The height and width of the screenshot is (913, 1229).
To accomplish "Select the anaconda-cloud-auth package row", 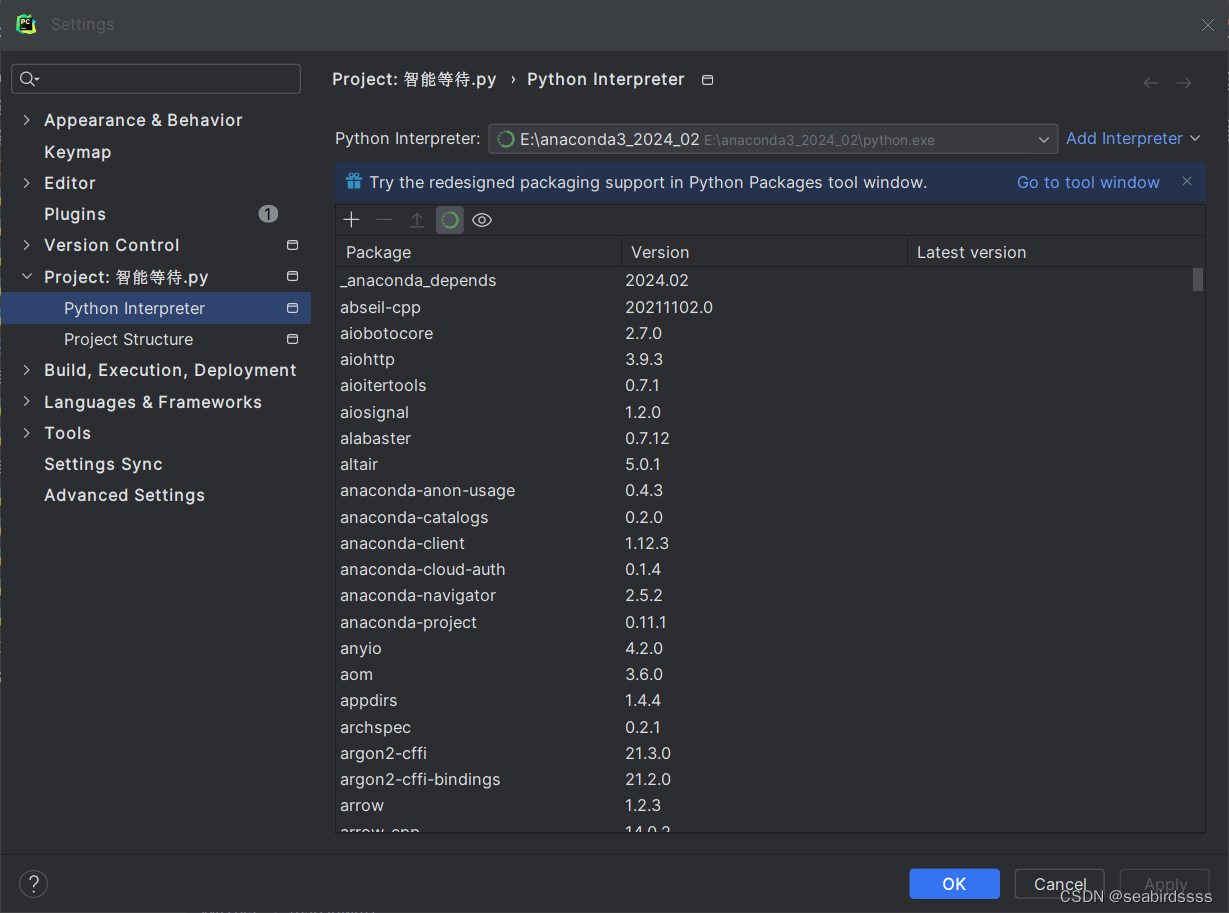I will 764,569.
